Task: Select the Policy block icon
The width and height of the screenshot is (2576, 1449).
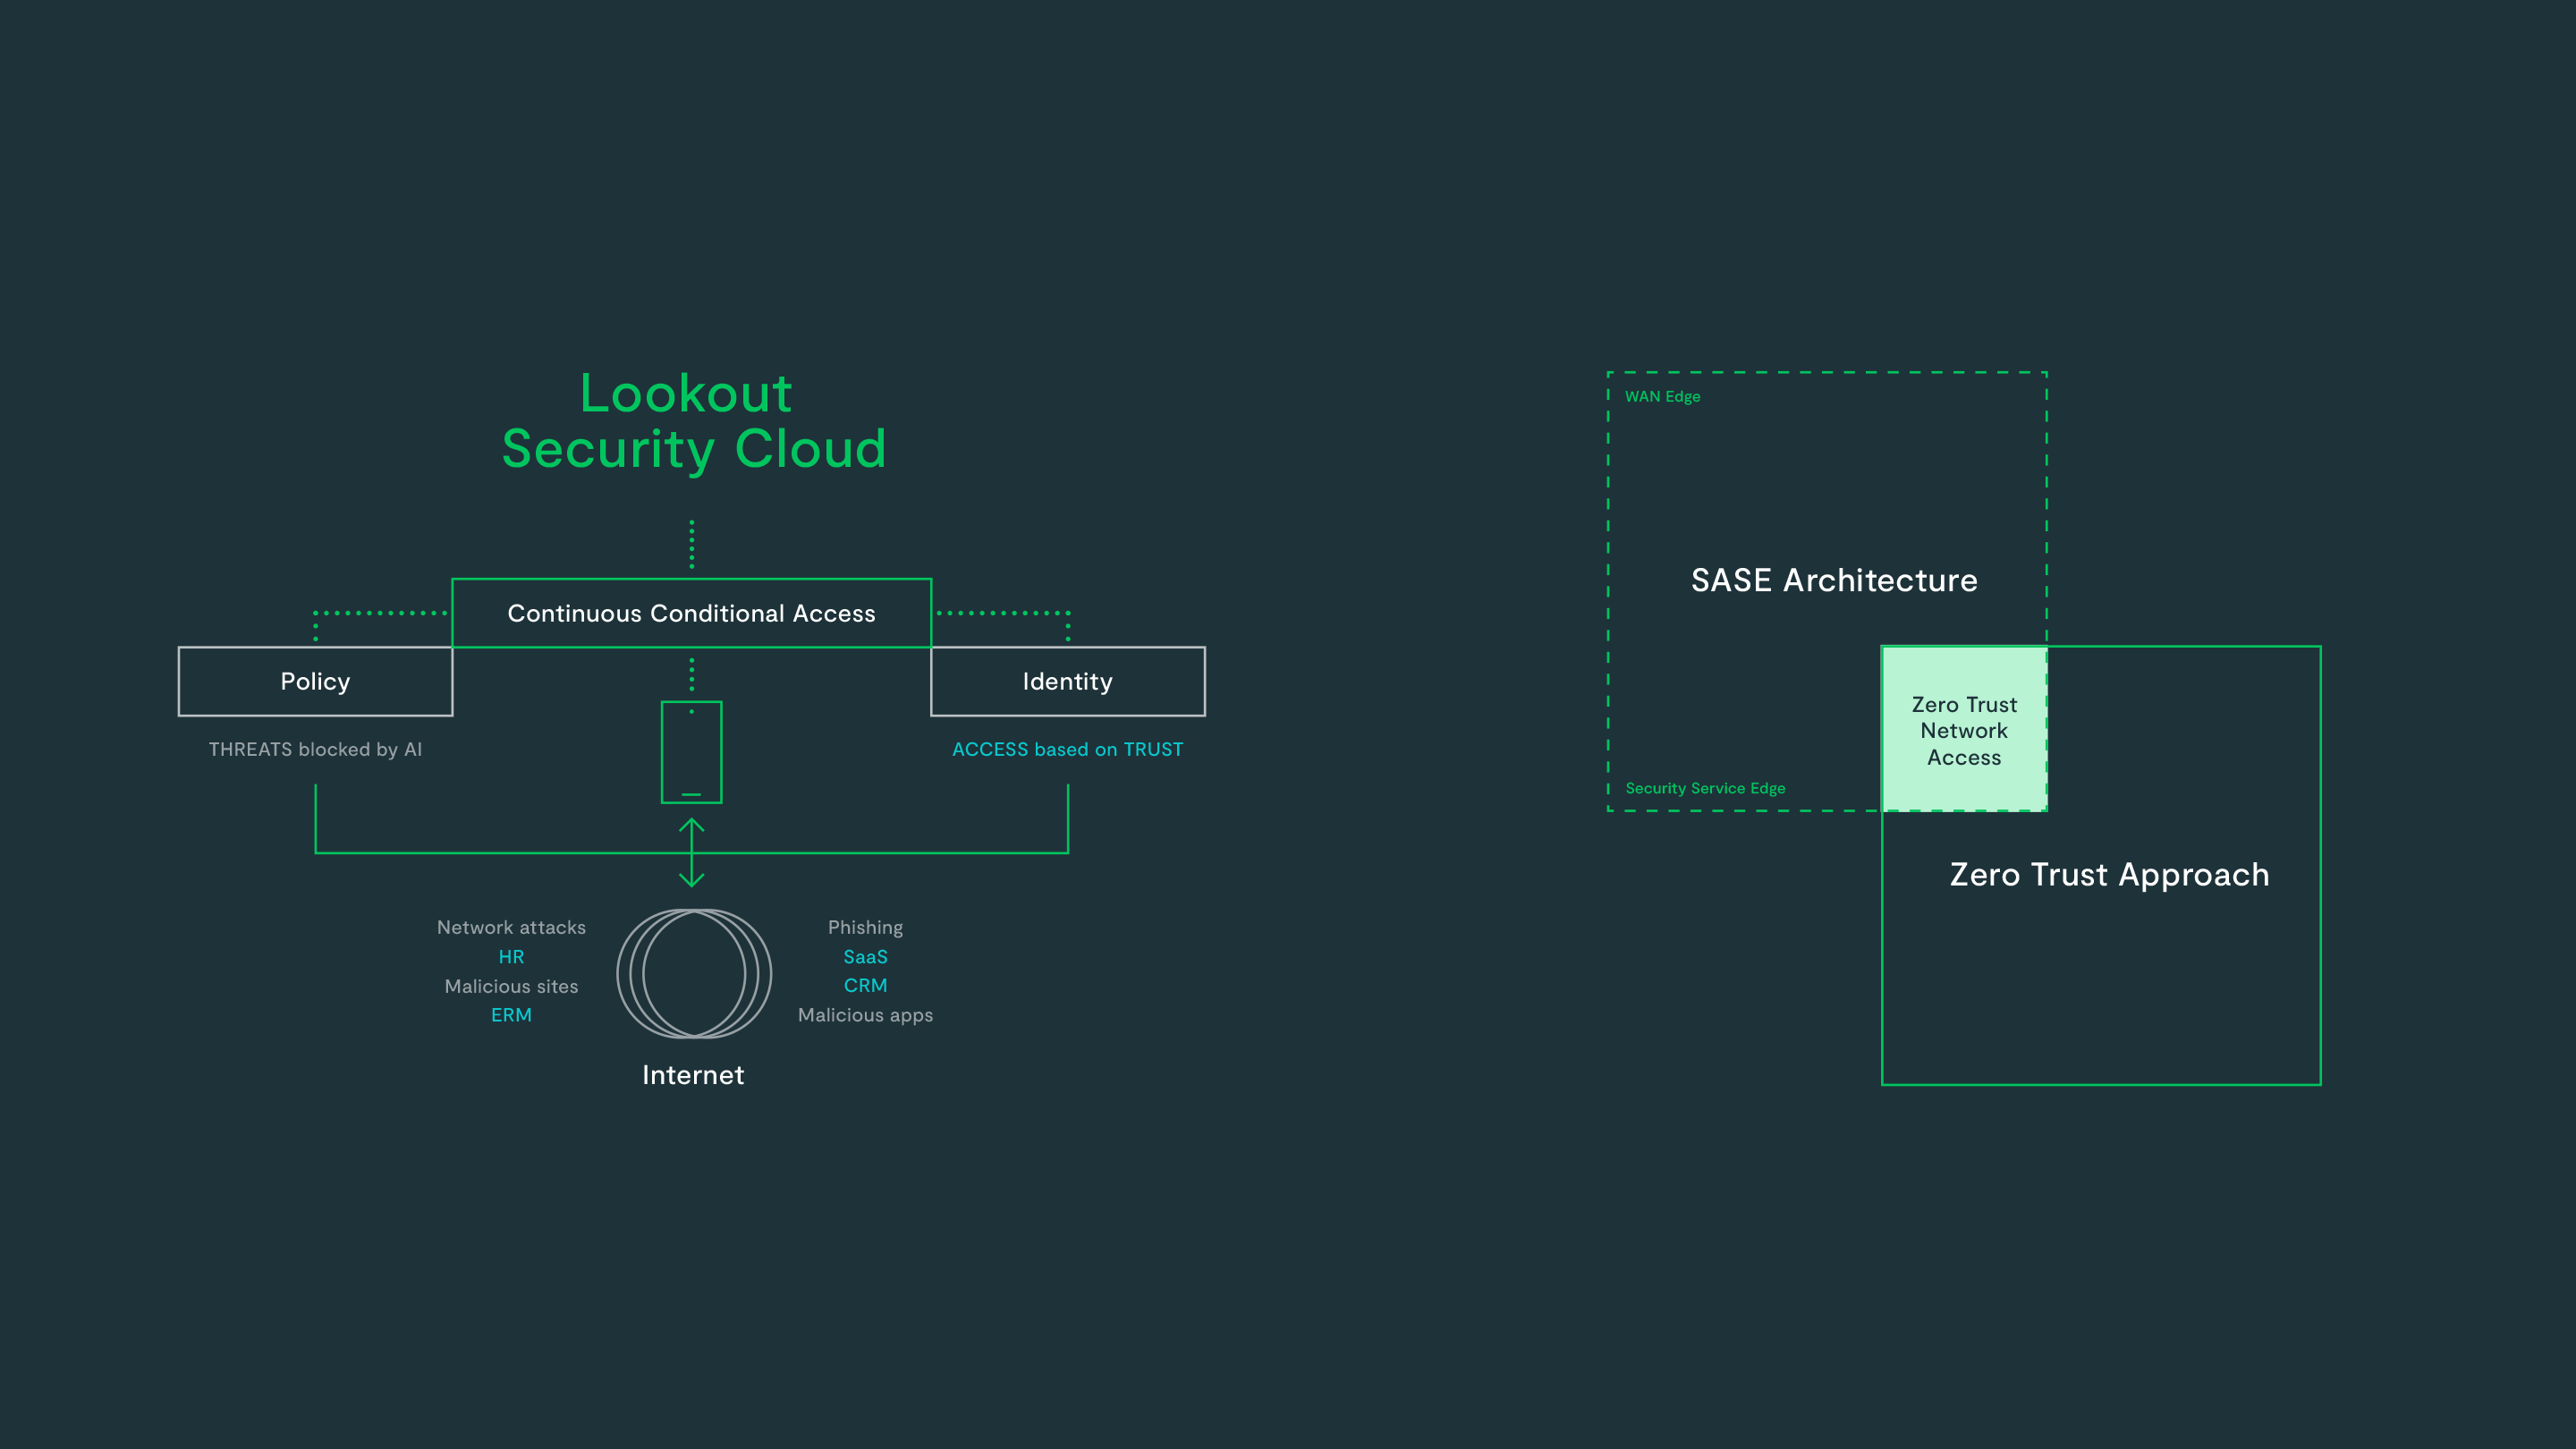Action: coord(313,682)
